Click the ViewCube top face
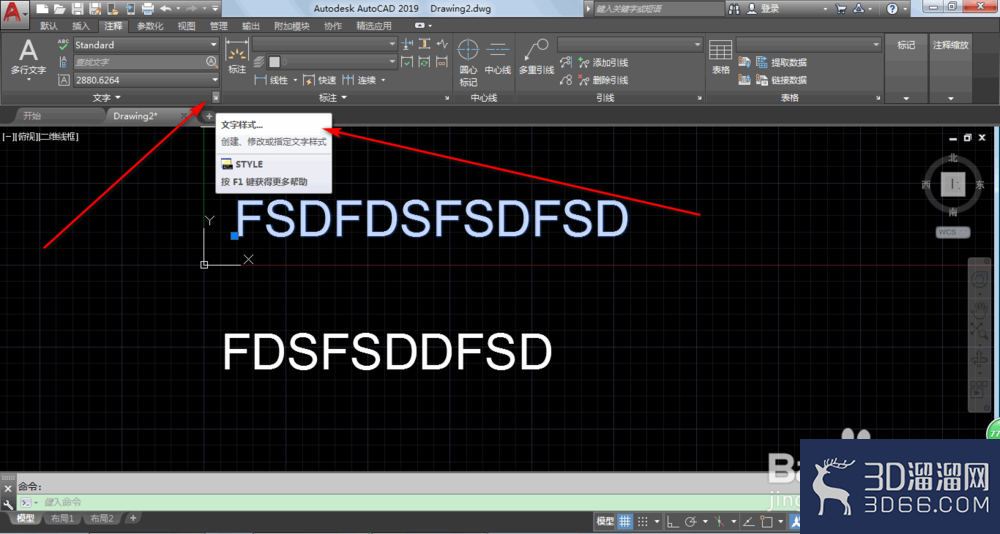The width and height of the screenshot is (1000, 534). pyautogui.click(x=953, y=184)
